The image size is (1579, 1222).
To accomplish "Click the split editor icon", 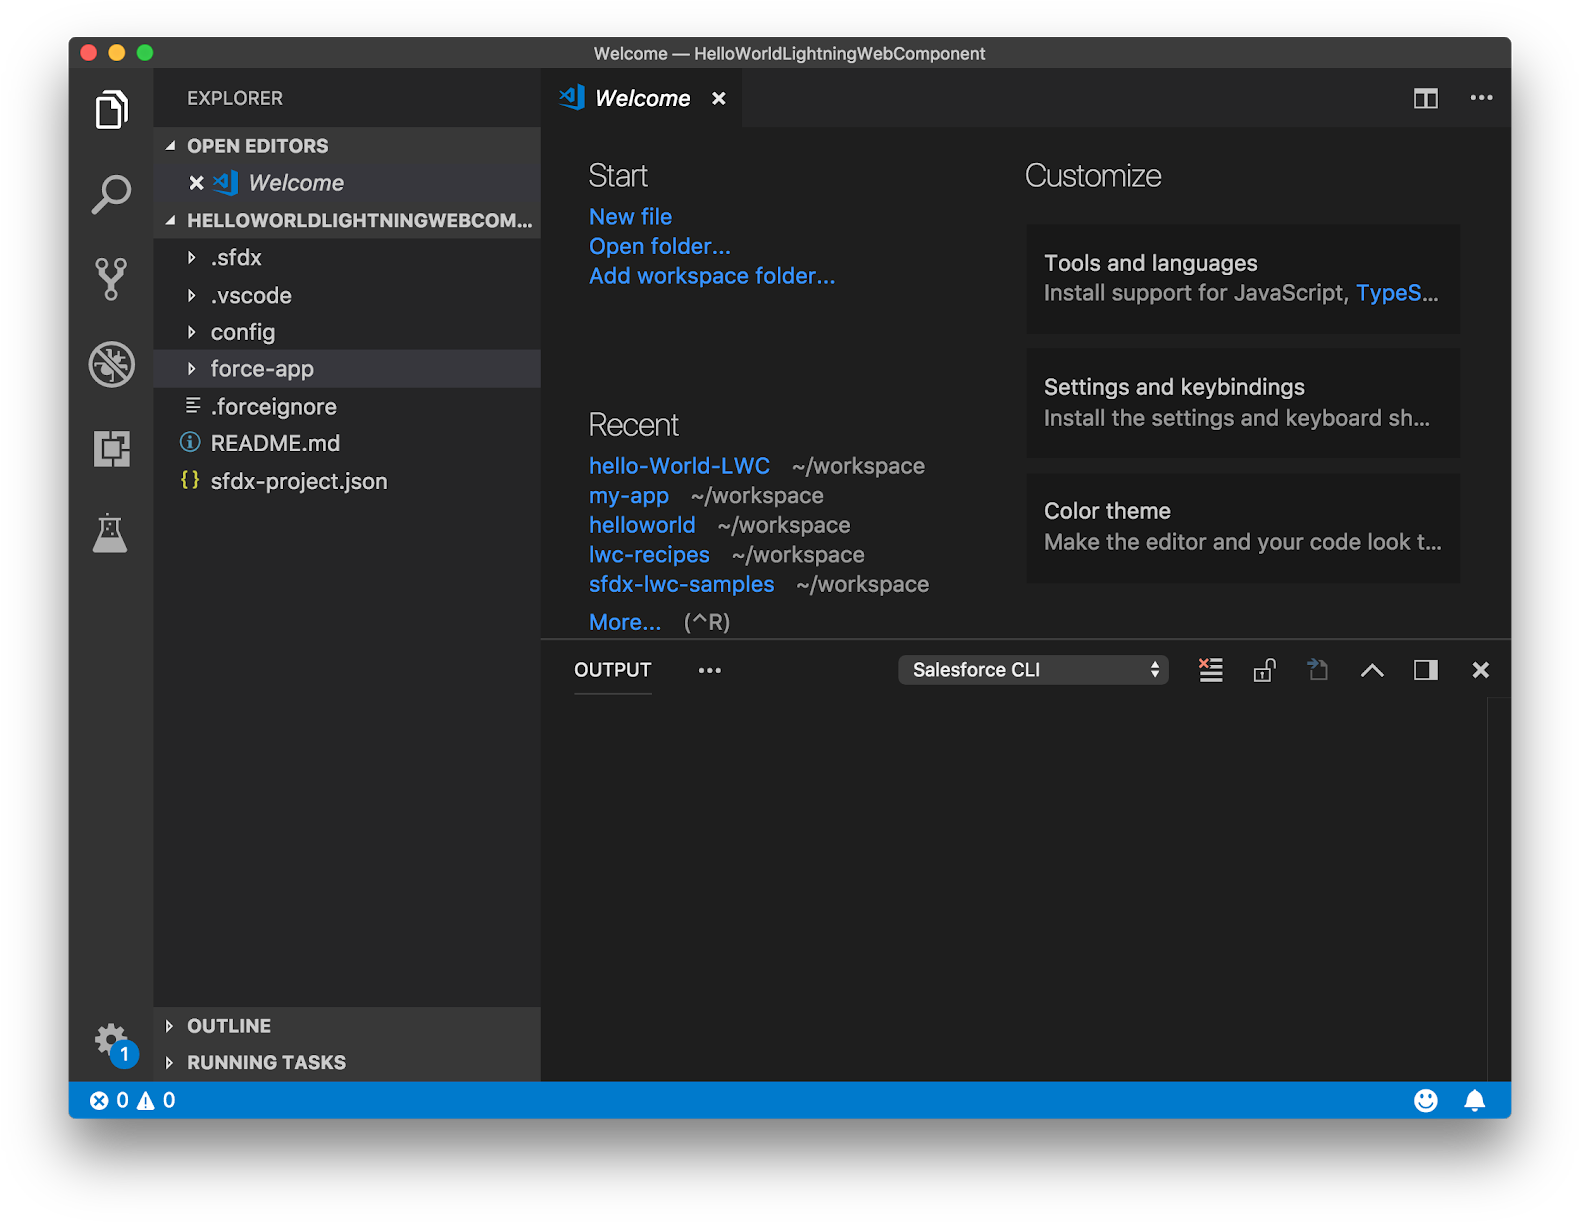I will 1425,98.
